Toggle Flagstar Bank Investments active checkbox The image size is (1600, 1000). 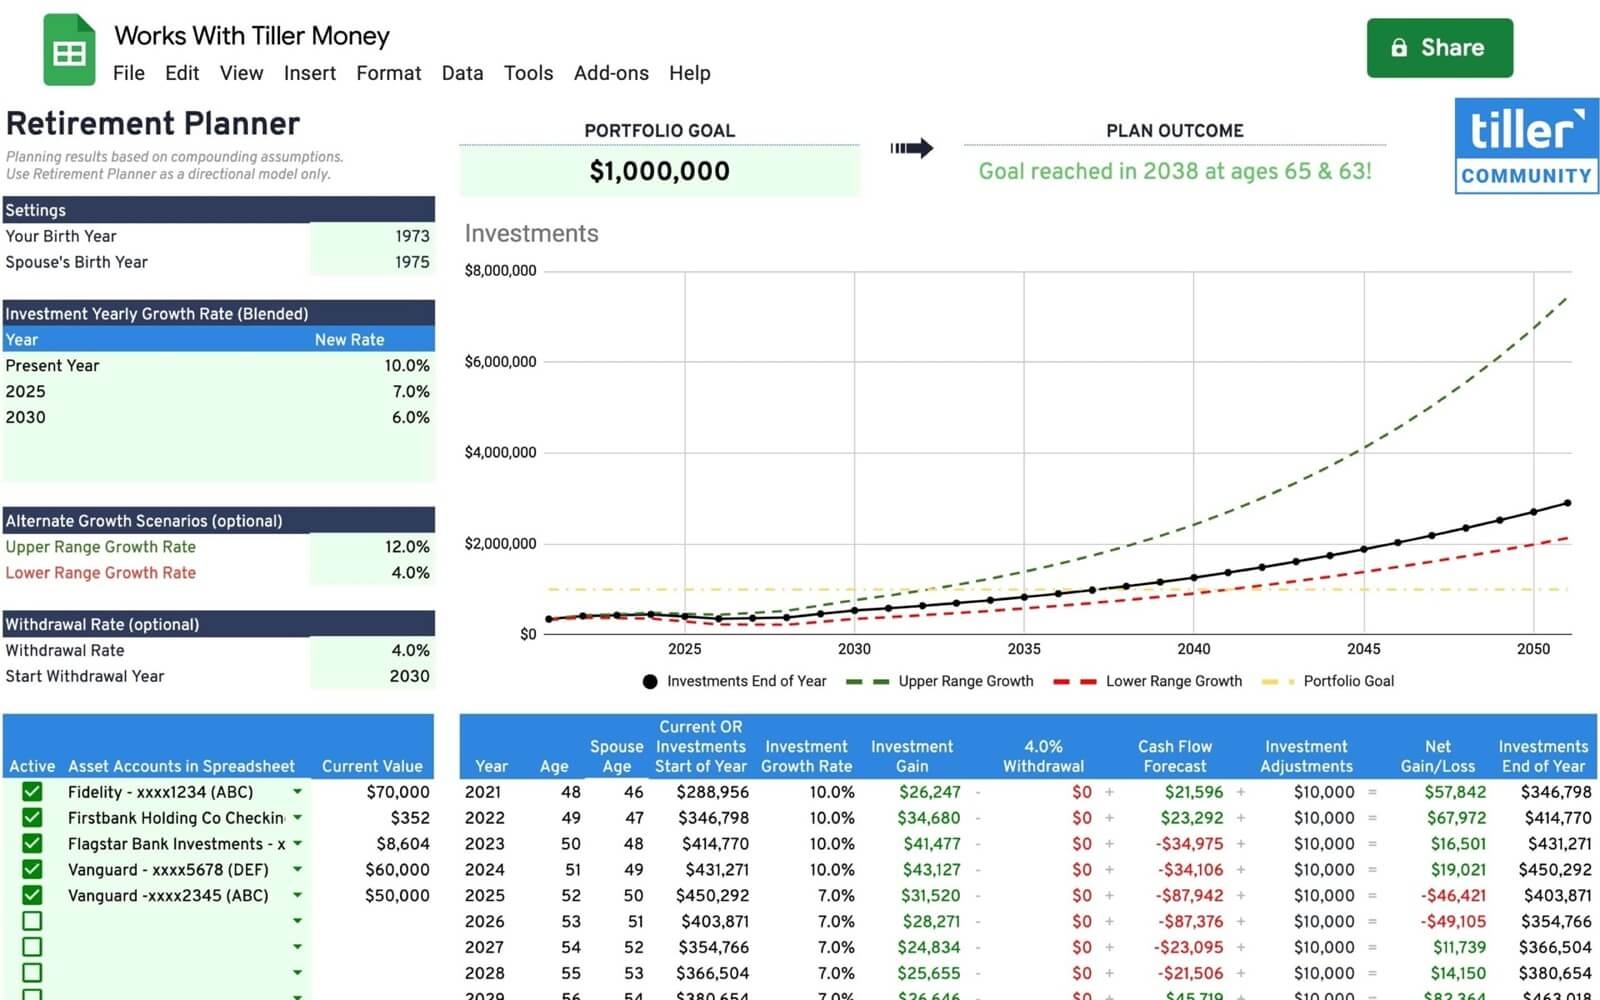tap(32, 844)
